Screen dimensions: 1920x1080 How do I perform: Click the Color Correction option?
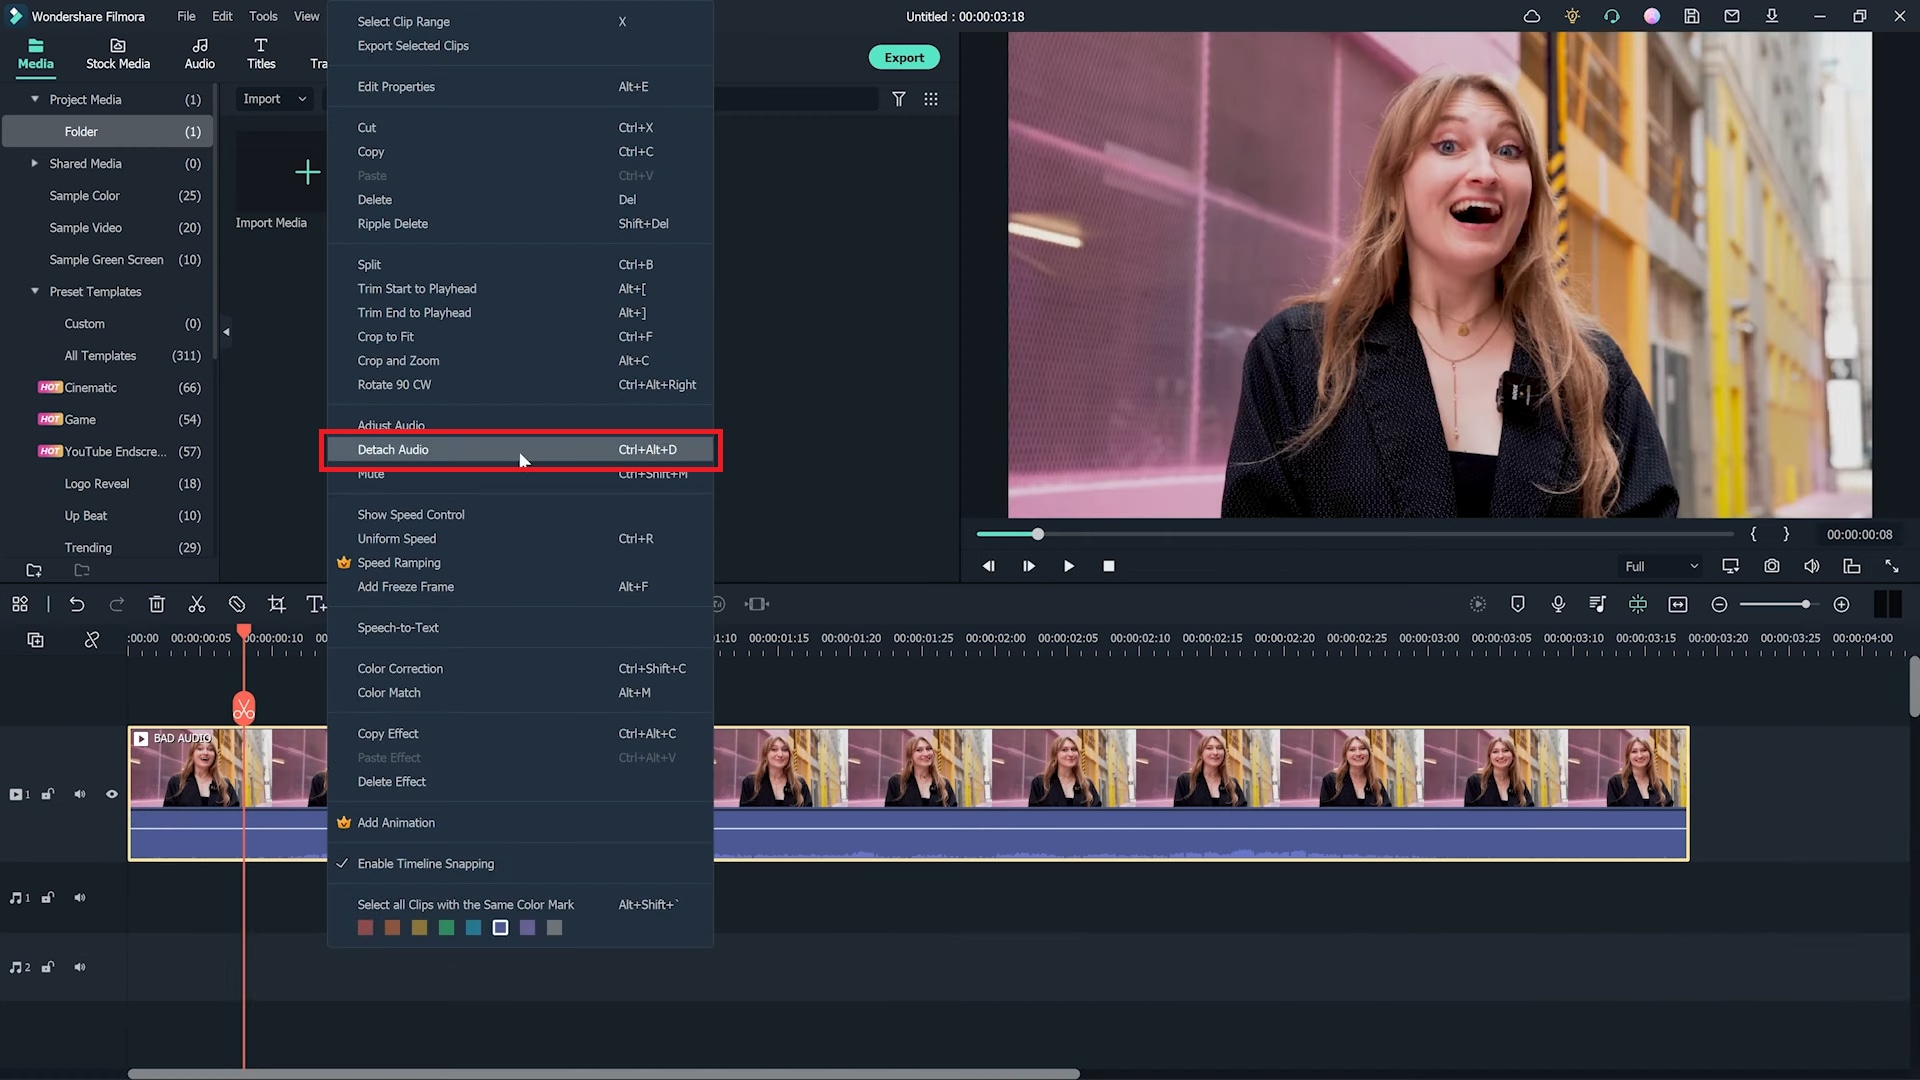[400, 669]
